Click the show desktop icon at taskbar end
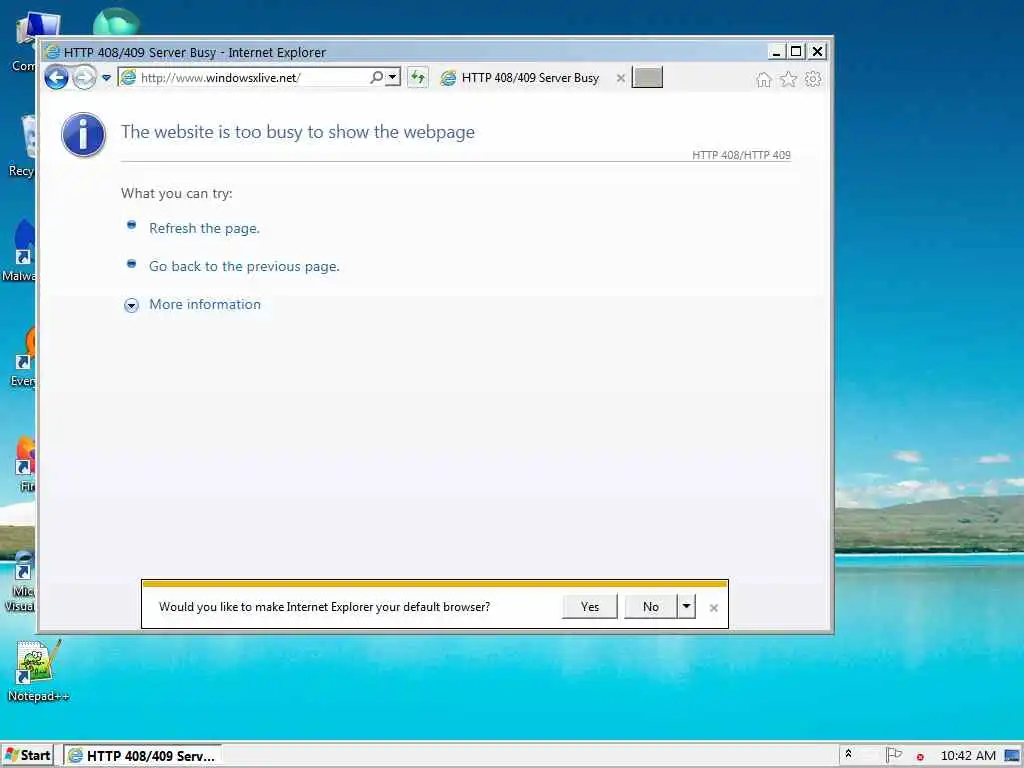 (x=1013, y=756)
